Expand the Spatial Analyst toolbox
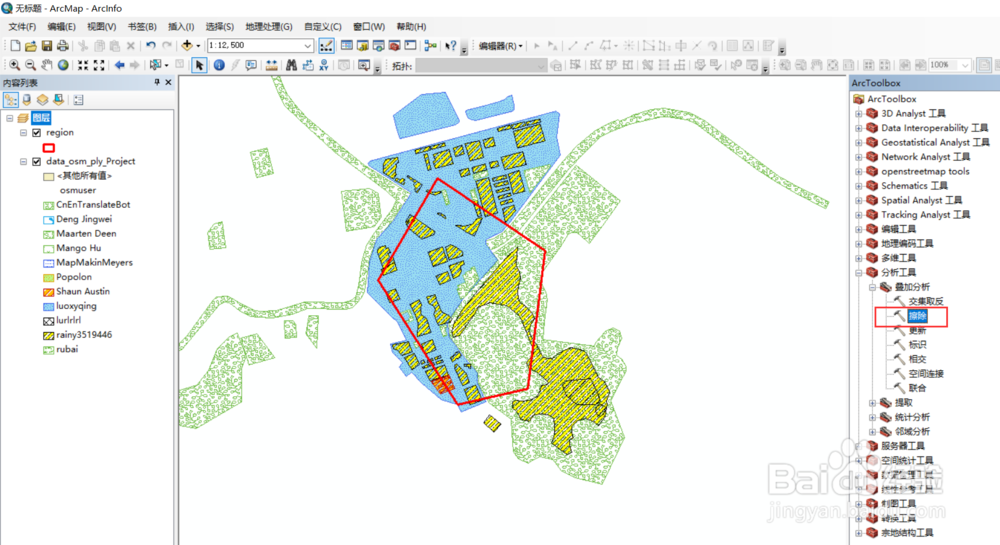 (x=858, y=200)
